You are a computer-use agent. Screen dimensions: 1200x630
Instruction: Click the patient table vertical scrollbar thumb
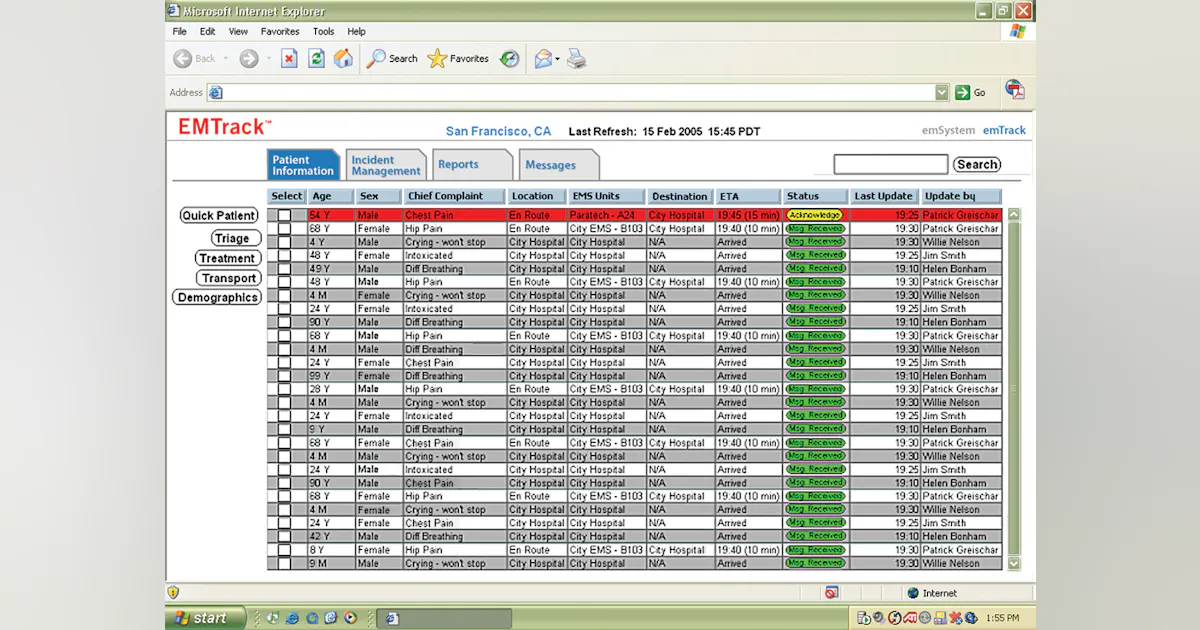1014,388
